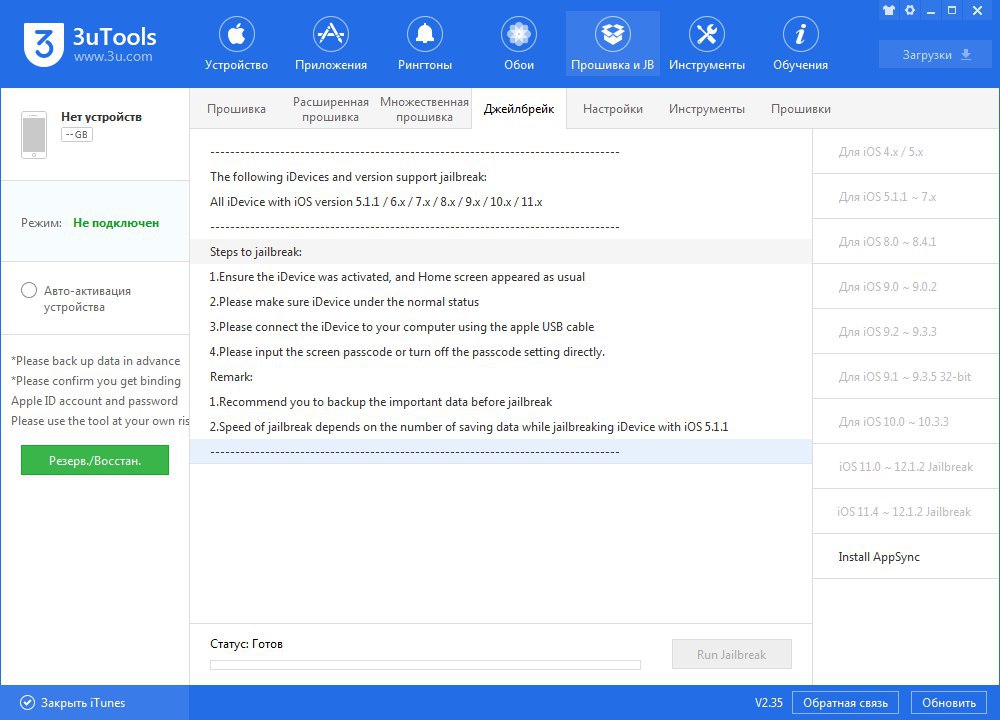Click line '3.Please connect the iDevice'
This screenshot has width=1000, height=720.
tap(402, 327)
